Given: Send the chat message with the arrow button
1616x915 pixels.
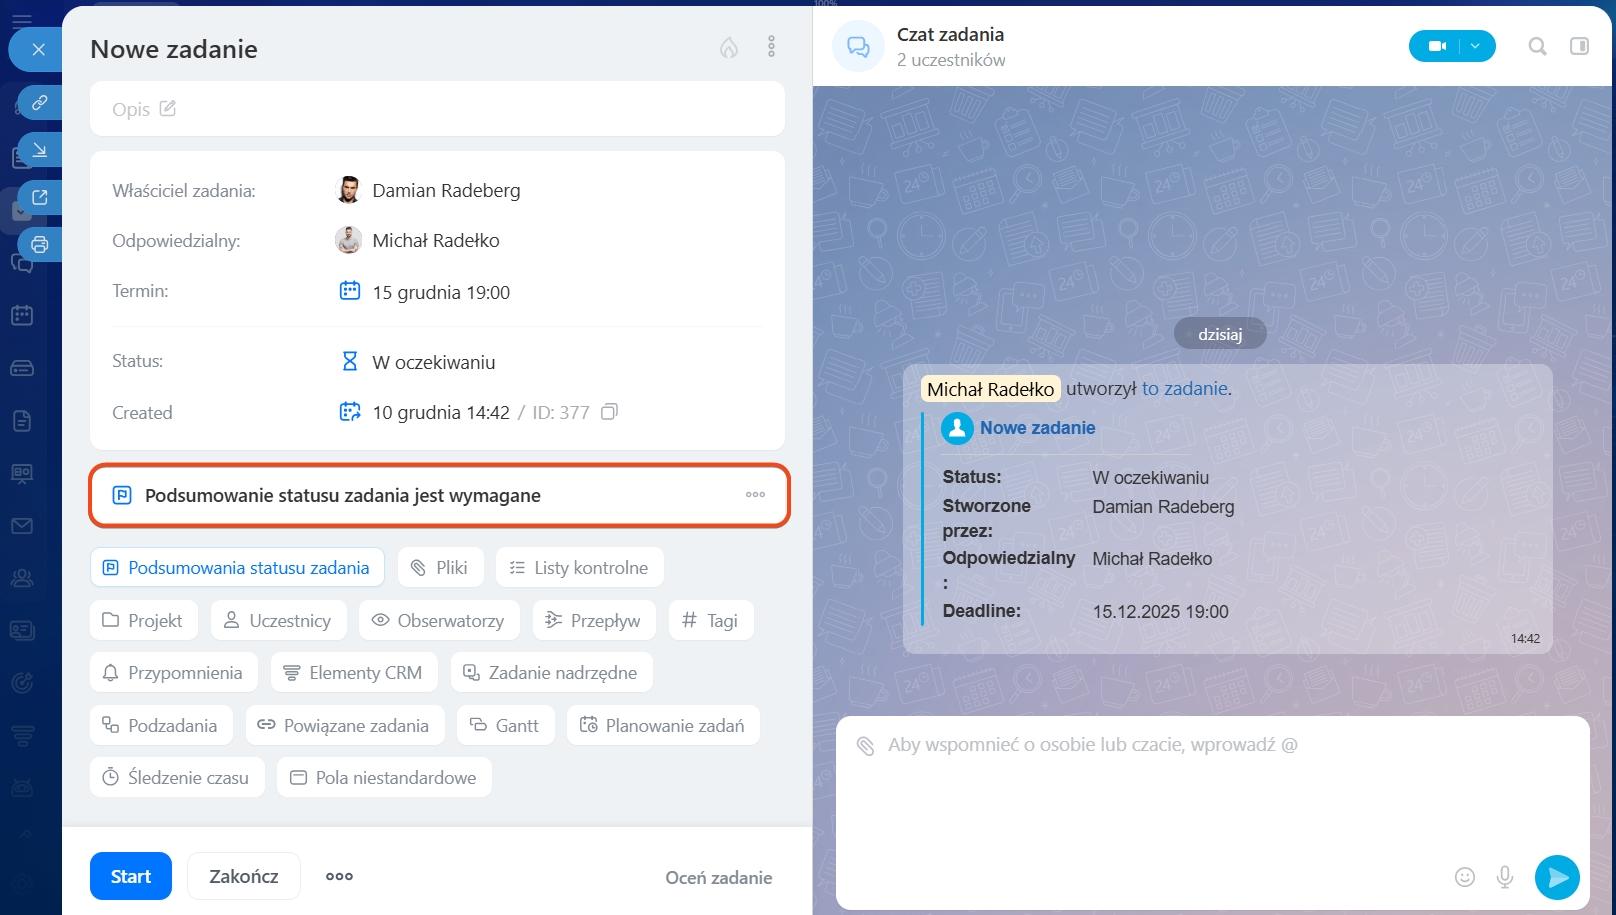Looking at the screenshot, I should [1557, 877].
